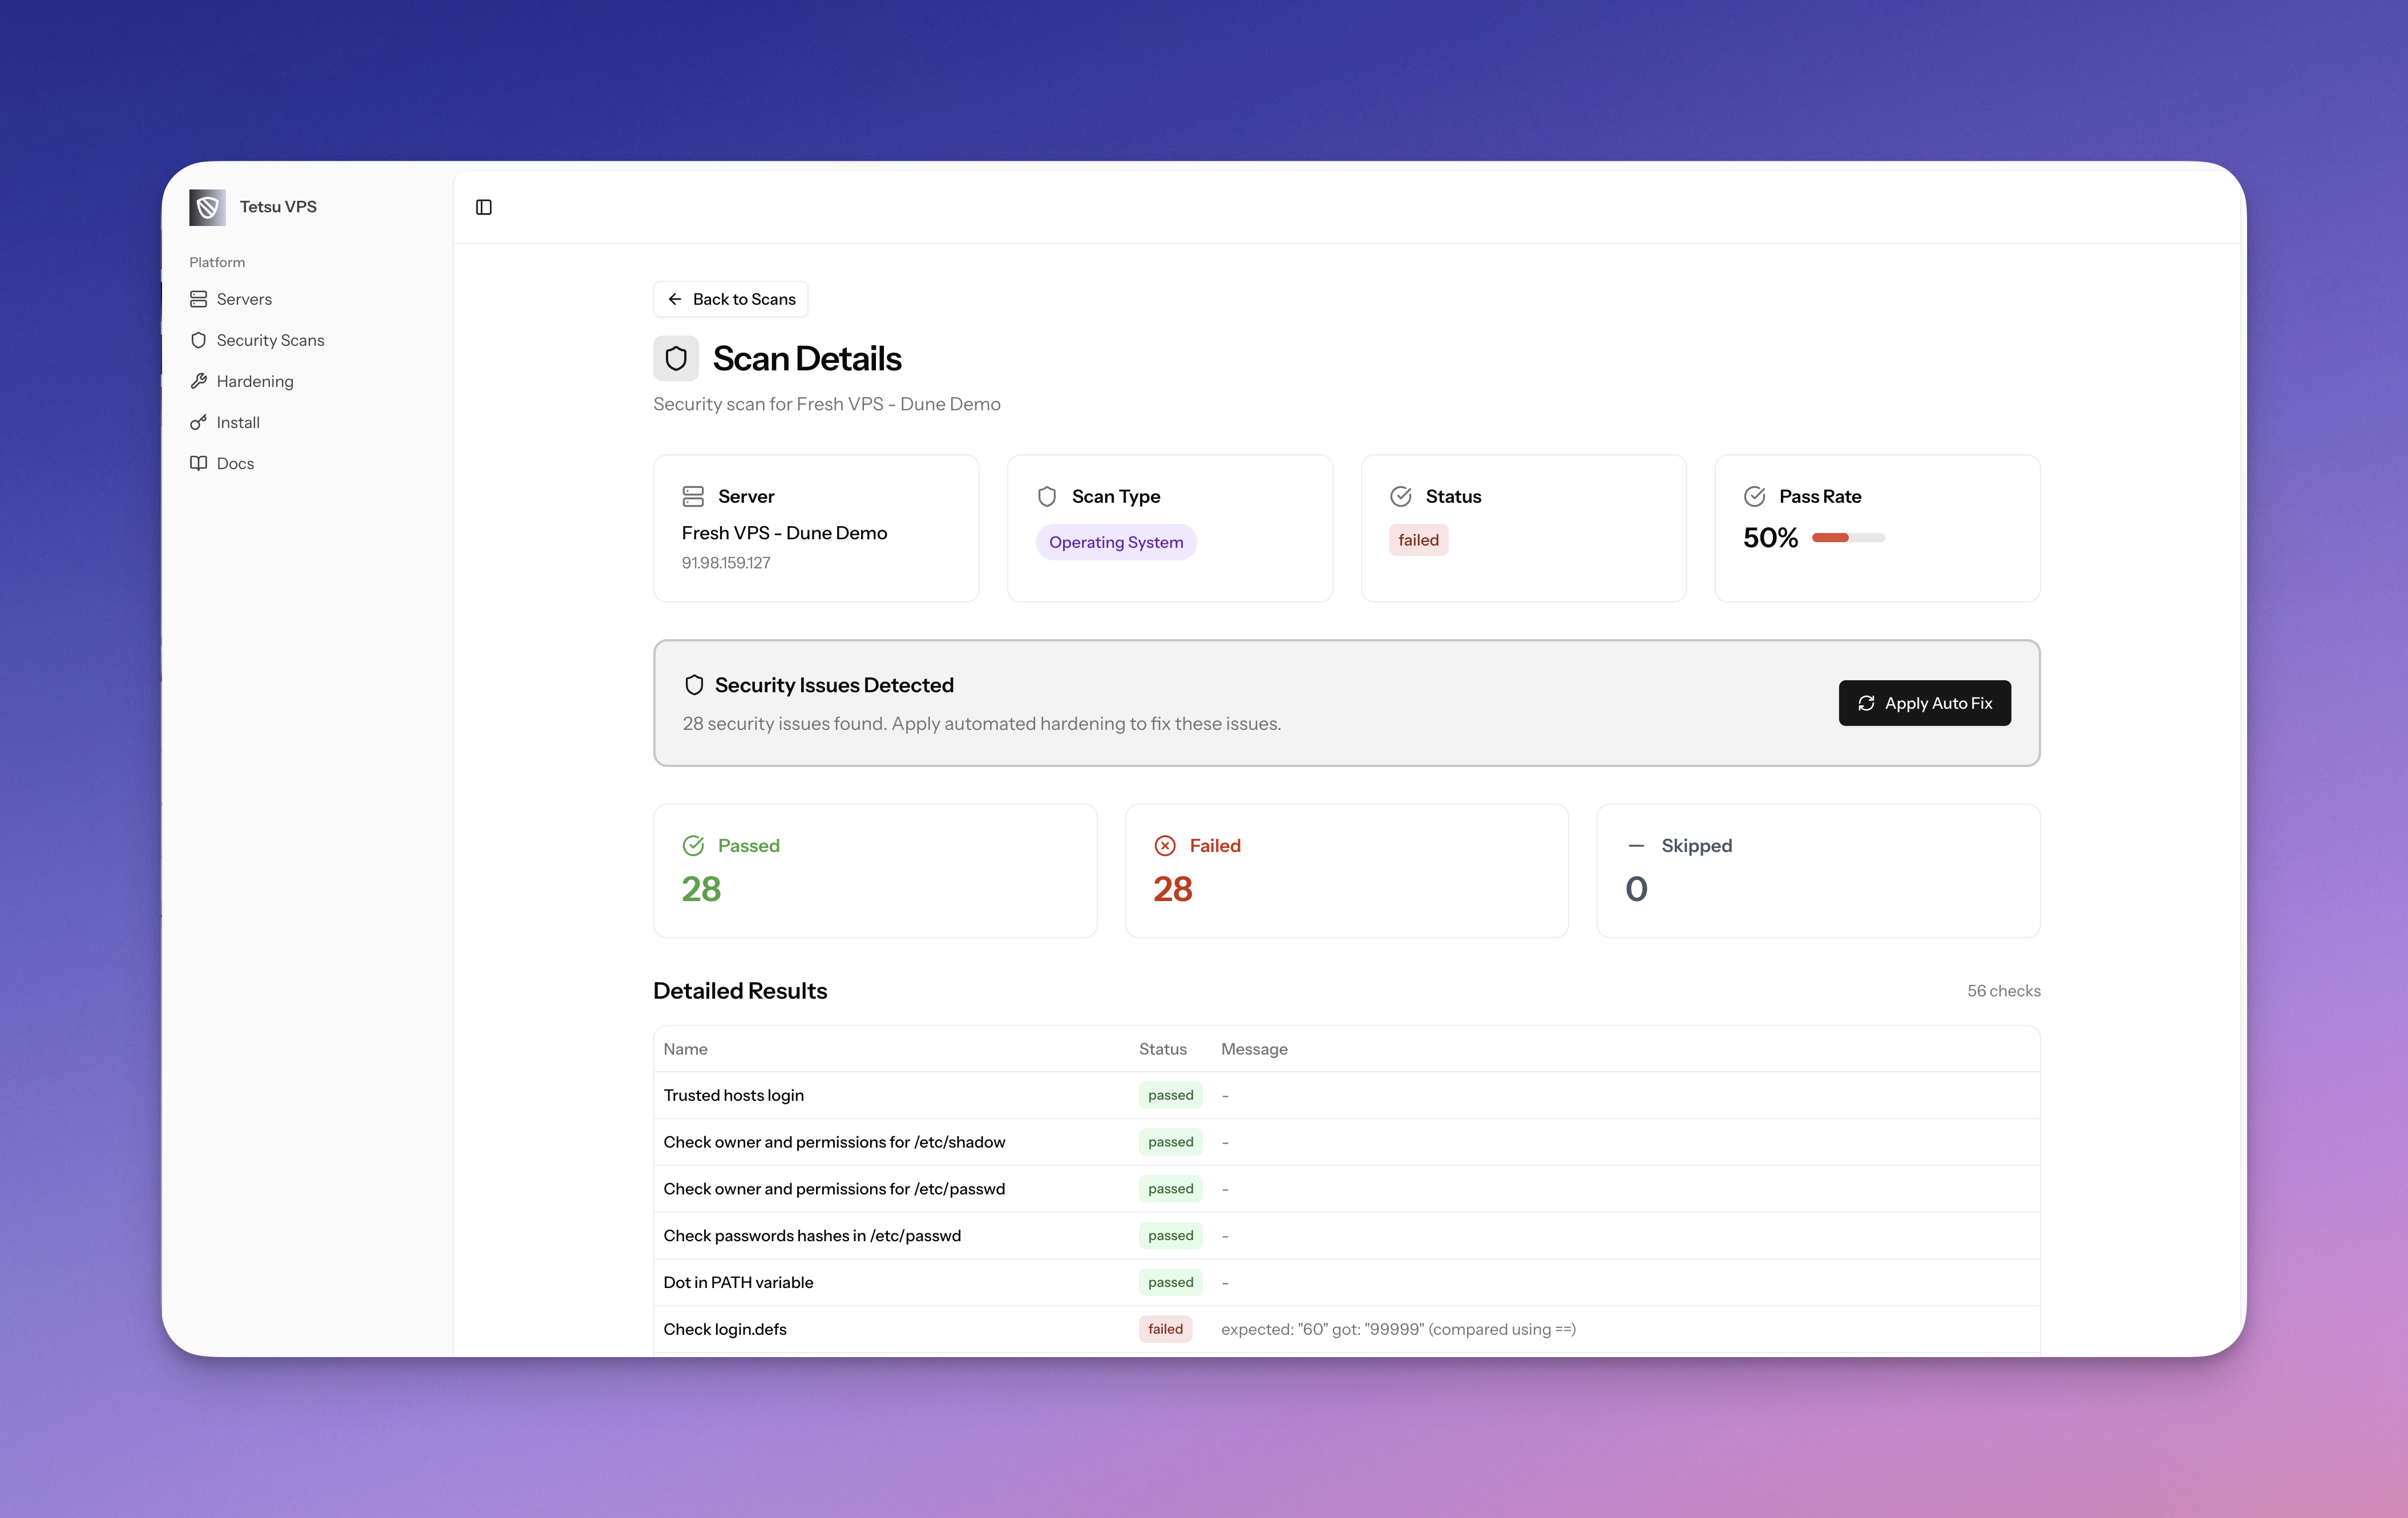2408x1518 pixels.
Task: Open Security Scans in sidebar
Action: tap(270, 340)
